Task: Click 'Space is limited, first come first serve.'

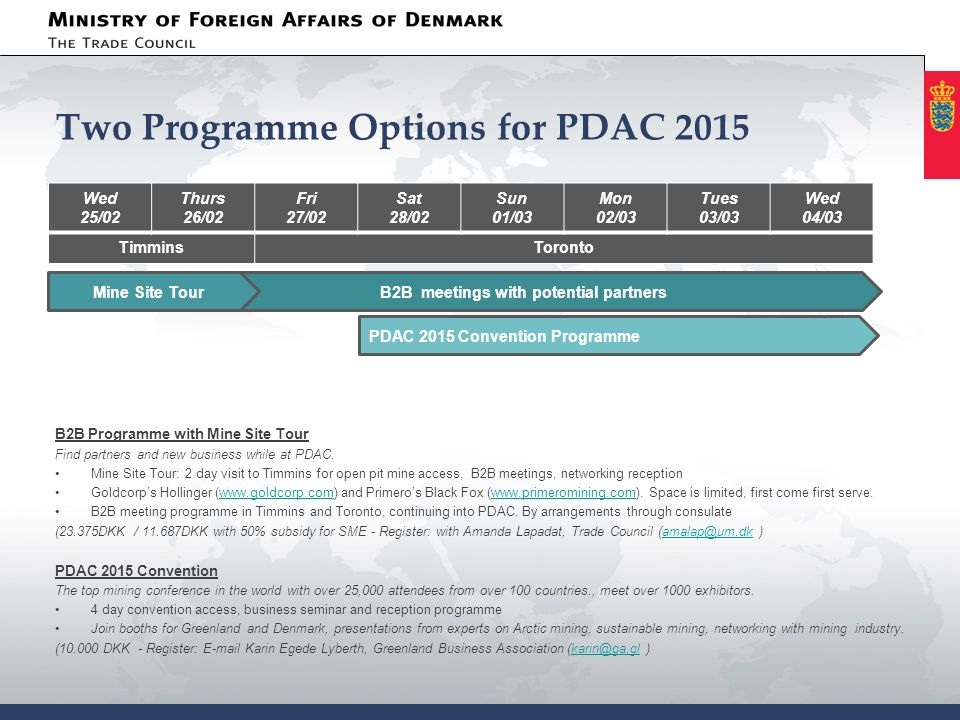Action: (760, 492)
